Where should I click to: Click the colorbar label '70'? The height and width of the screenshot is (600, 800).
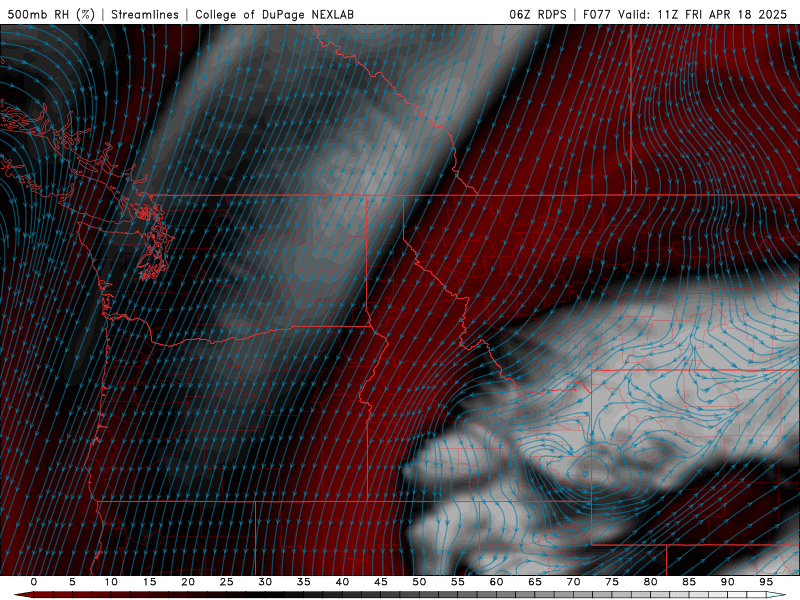tap(573, 582)
